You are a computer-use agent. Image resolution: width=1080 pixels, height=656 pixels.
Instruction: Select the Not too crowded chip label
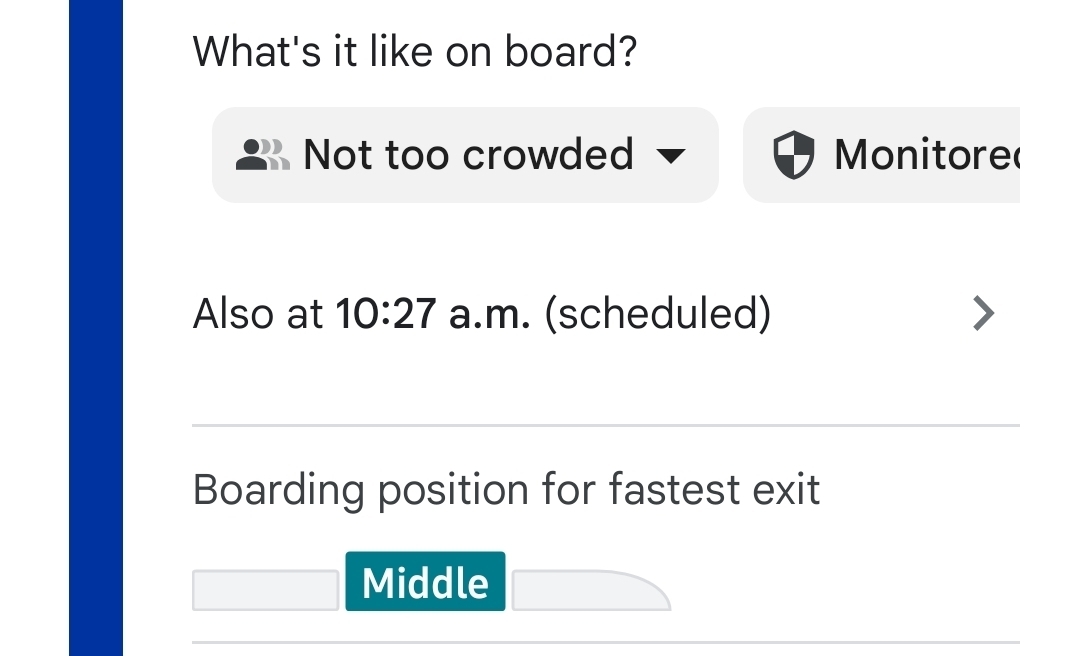[468, 155]
